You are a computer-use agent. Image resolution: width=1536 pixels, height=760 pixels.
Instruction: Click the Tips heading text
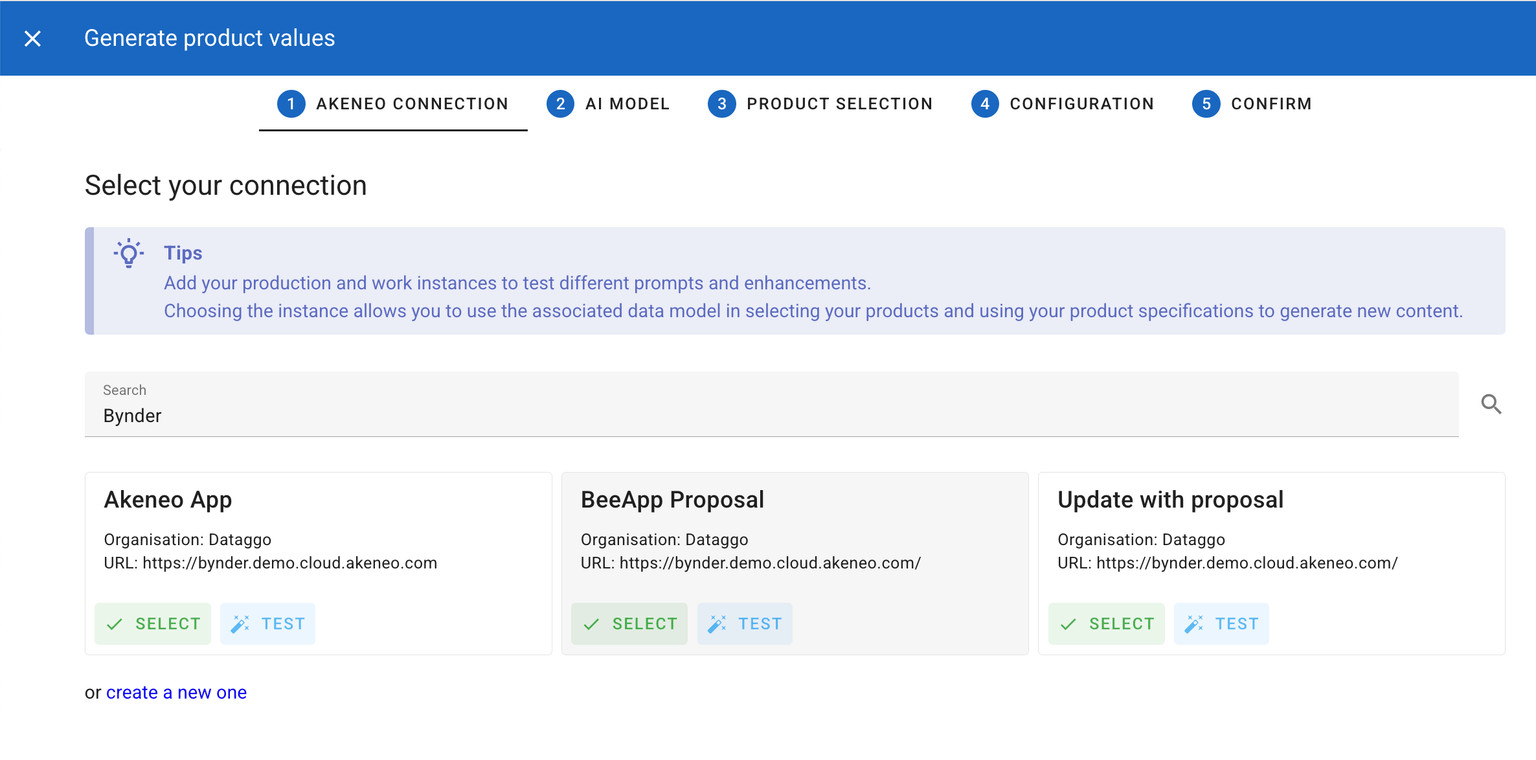click(183, 254)
